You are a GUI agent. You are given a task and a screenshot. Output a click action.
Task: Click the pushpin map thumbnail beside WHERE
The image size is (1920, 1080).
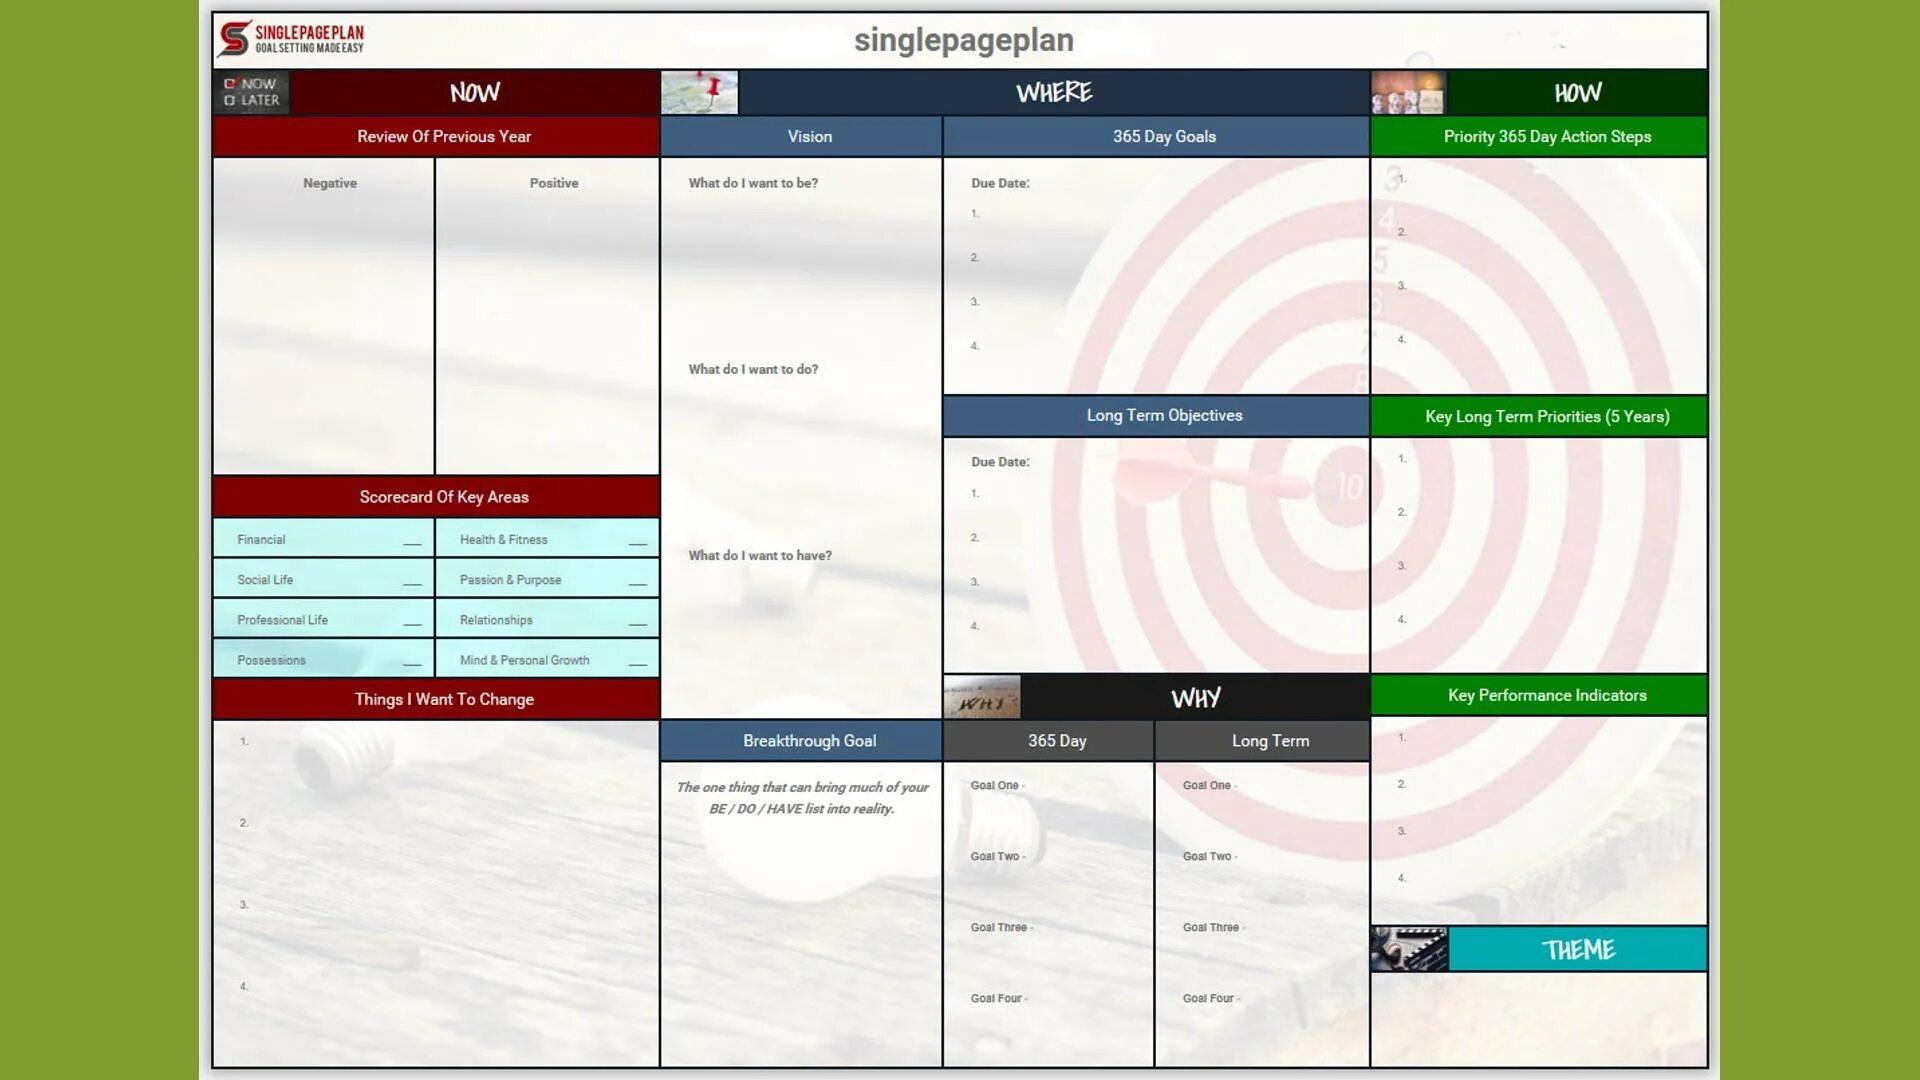pos(699,92)
